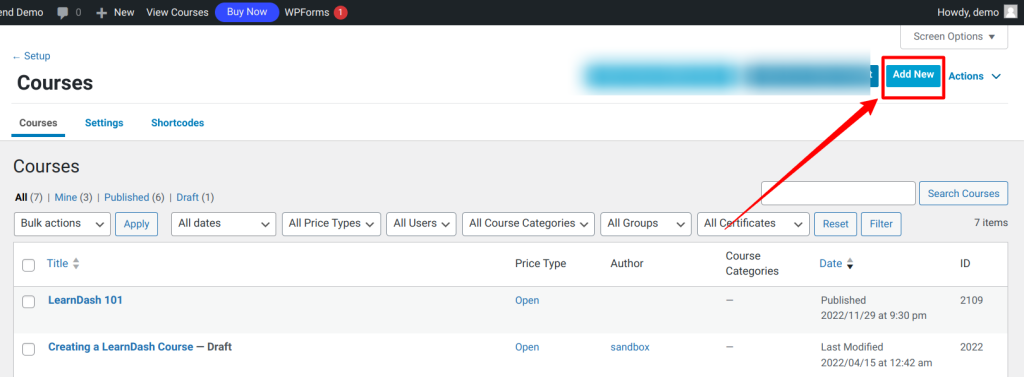Click the sandbox author link
1024x377 pixels.
tap(630, 347)
